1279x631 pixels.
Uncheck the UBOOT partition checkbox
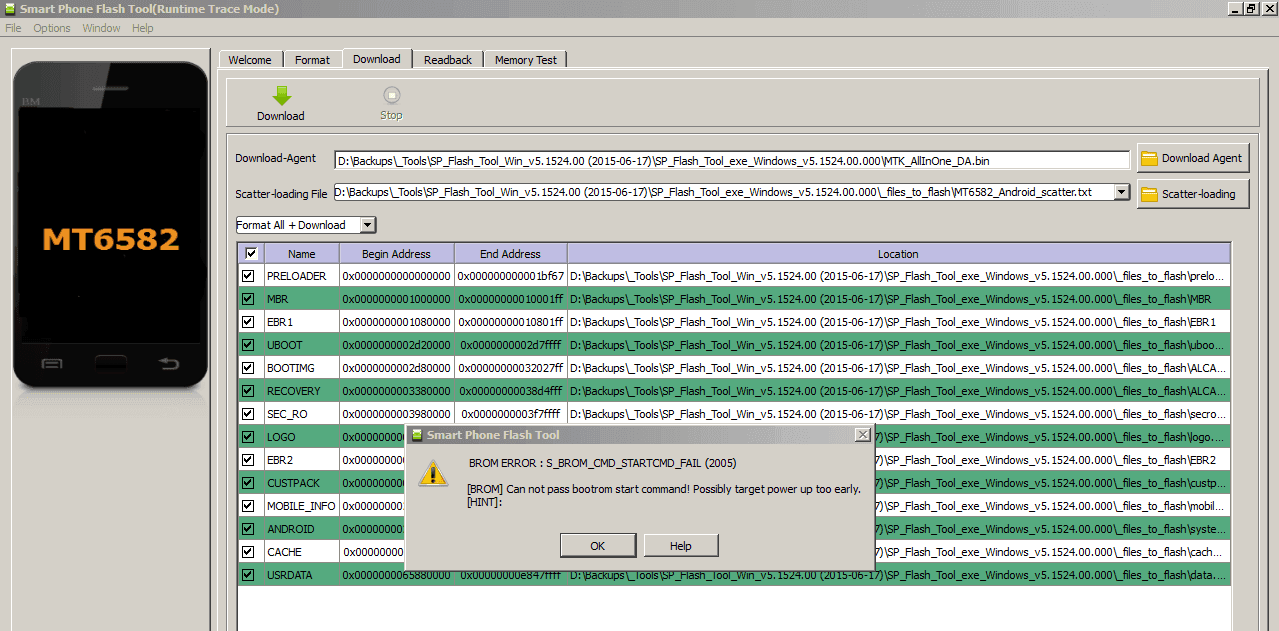point(248,345)
